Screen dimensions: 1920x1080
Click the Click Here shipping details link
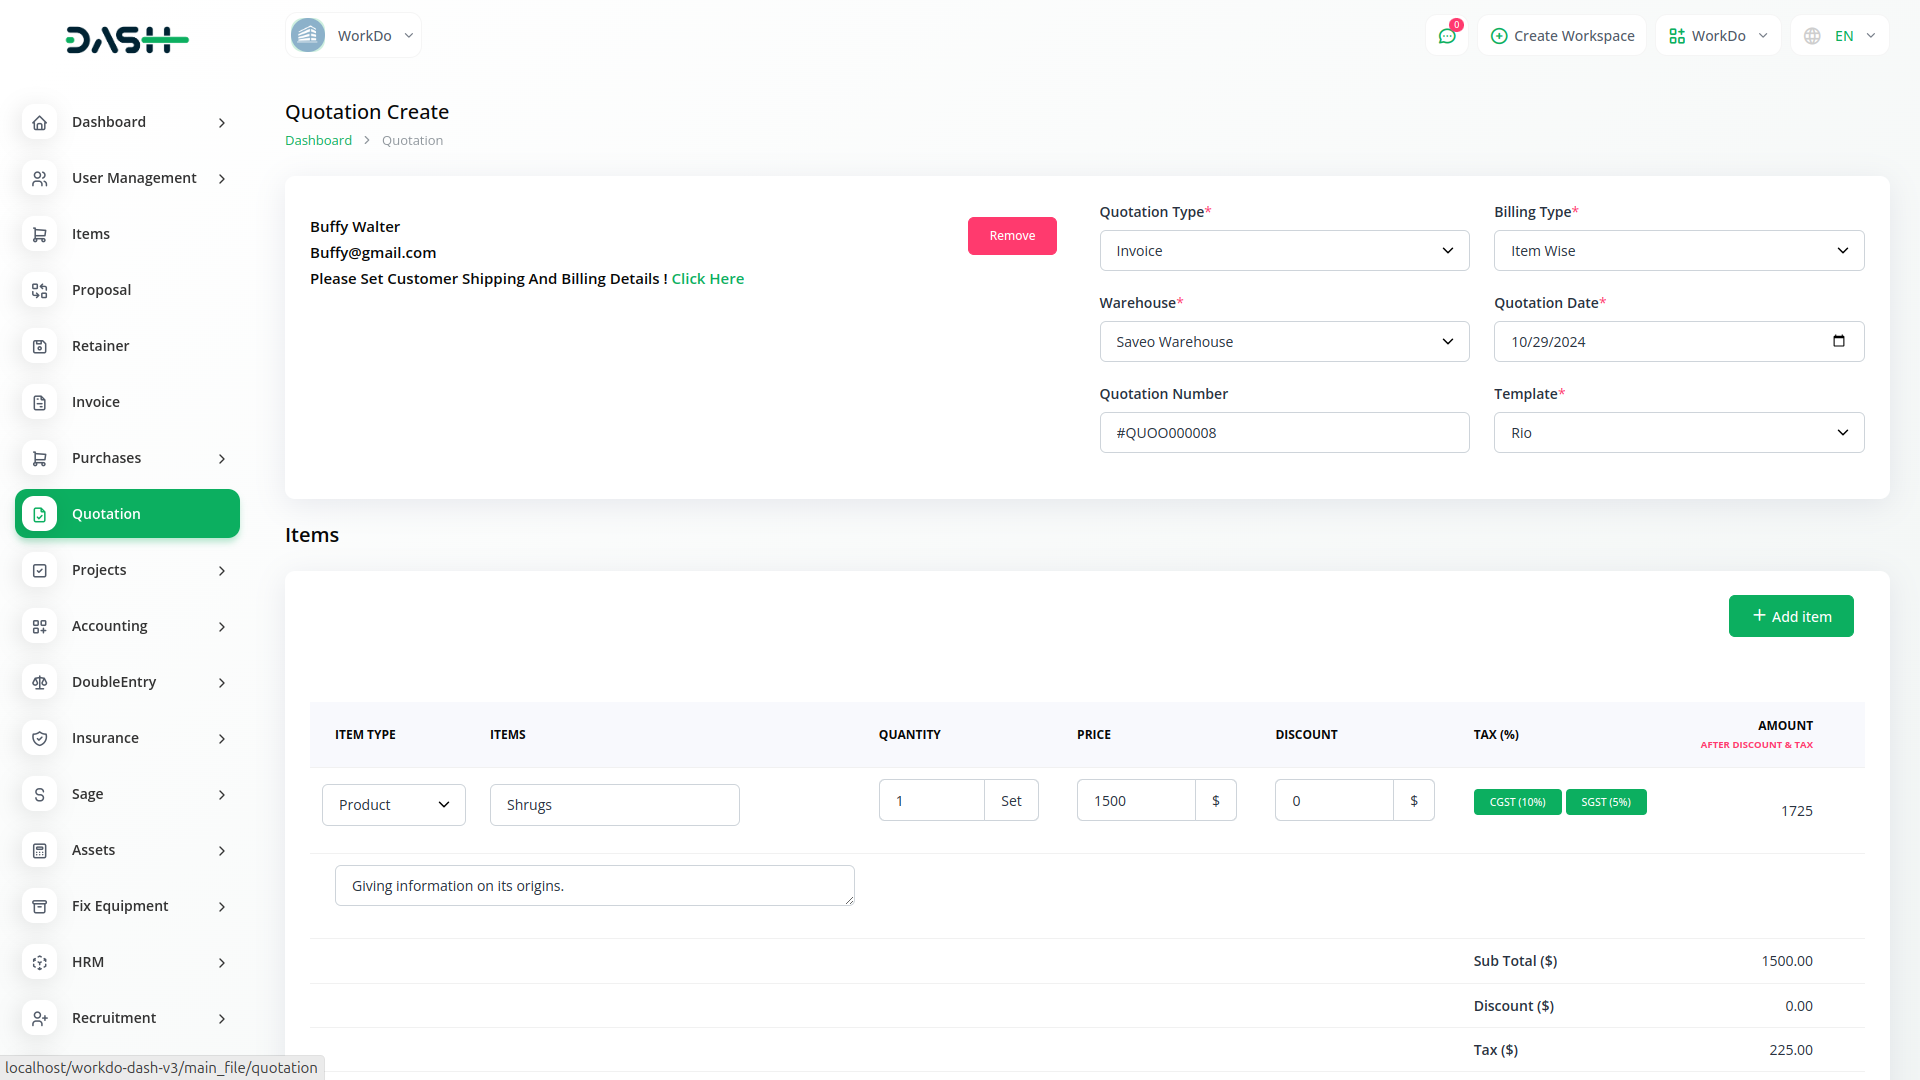pos(707,279)
